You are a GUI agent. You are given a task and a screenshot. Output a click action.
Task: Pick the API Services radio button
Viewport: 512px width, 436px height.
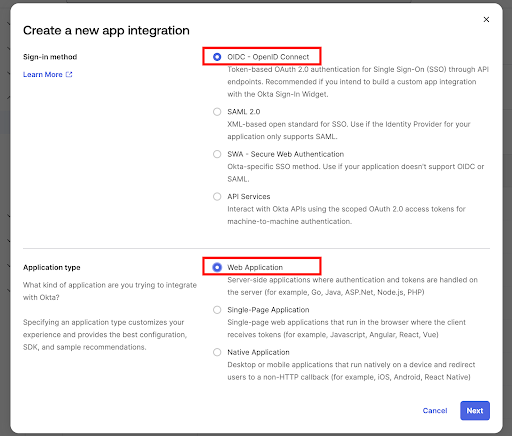(x=217, y=197)
